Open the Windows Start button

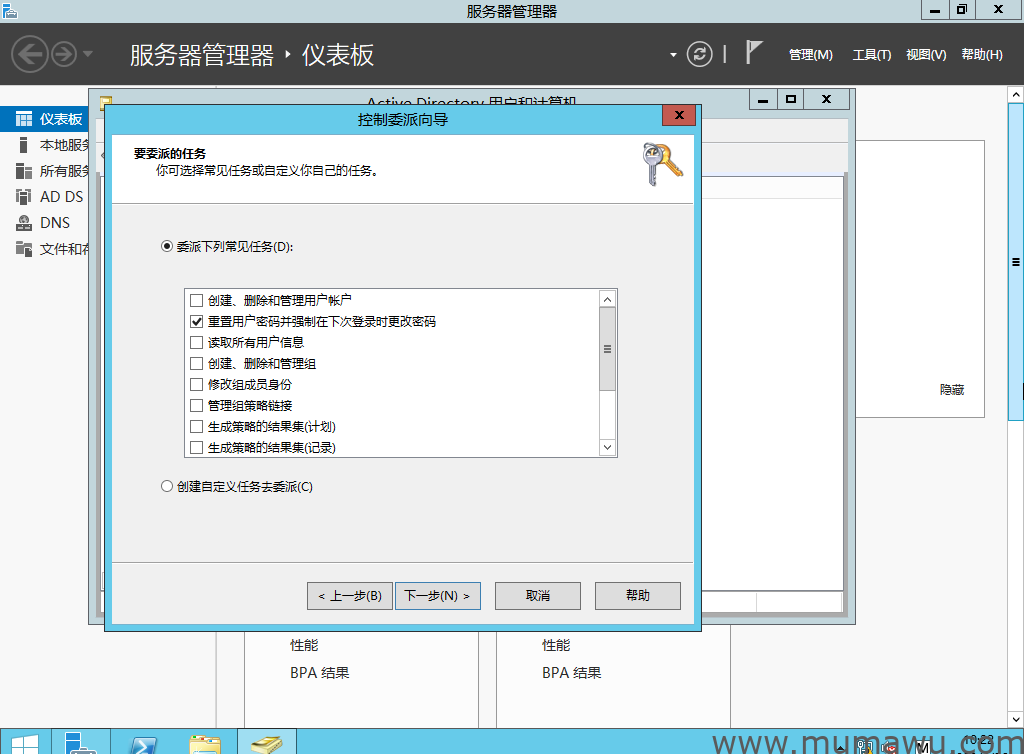click(24, 742)
